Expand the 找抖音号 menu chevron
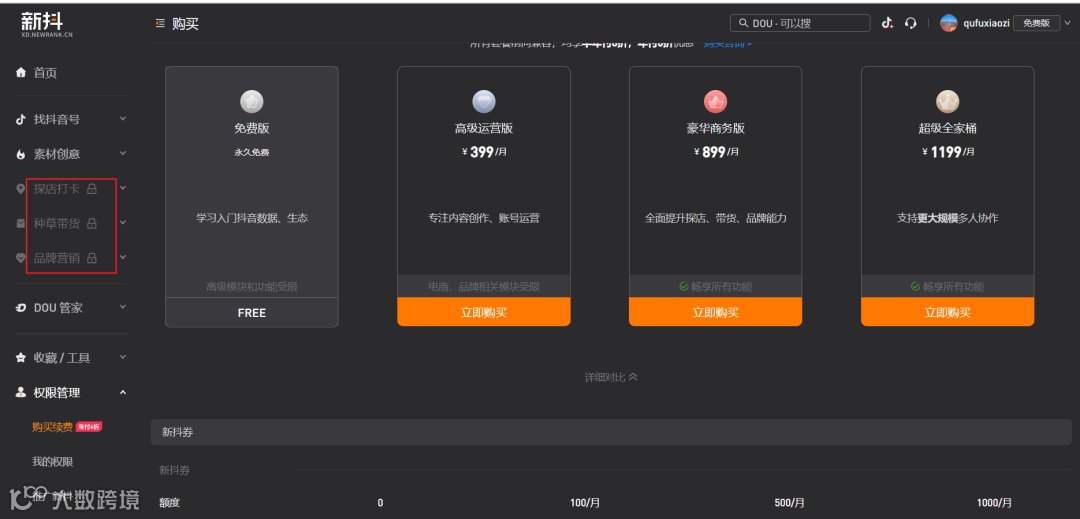 123,118
